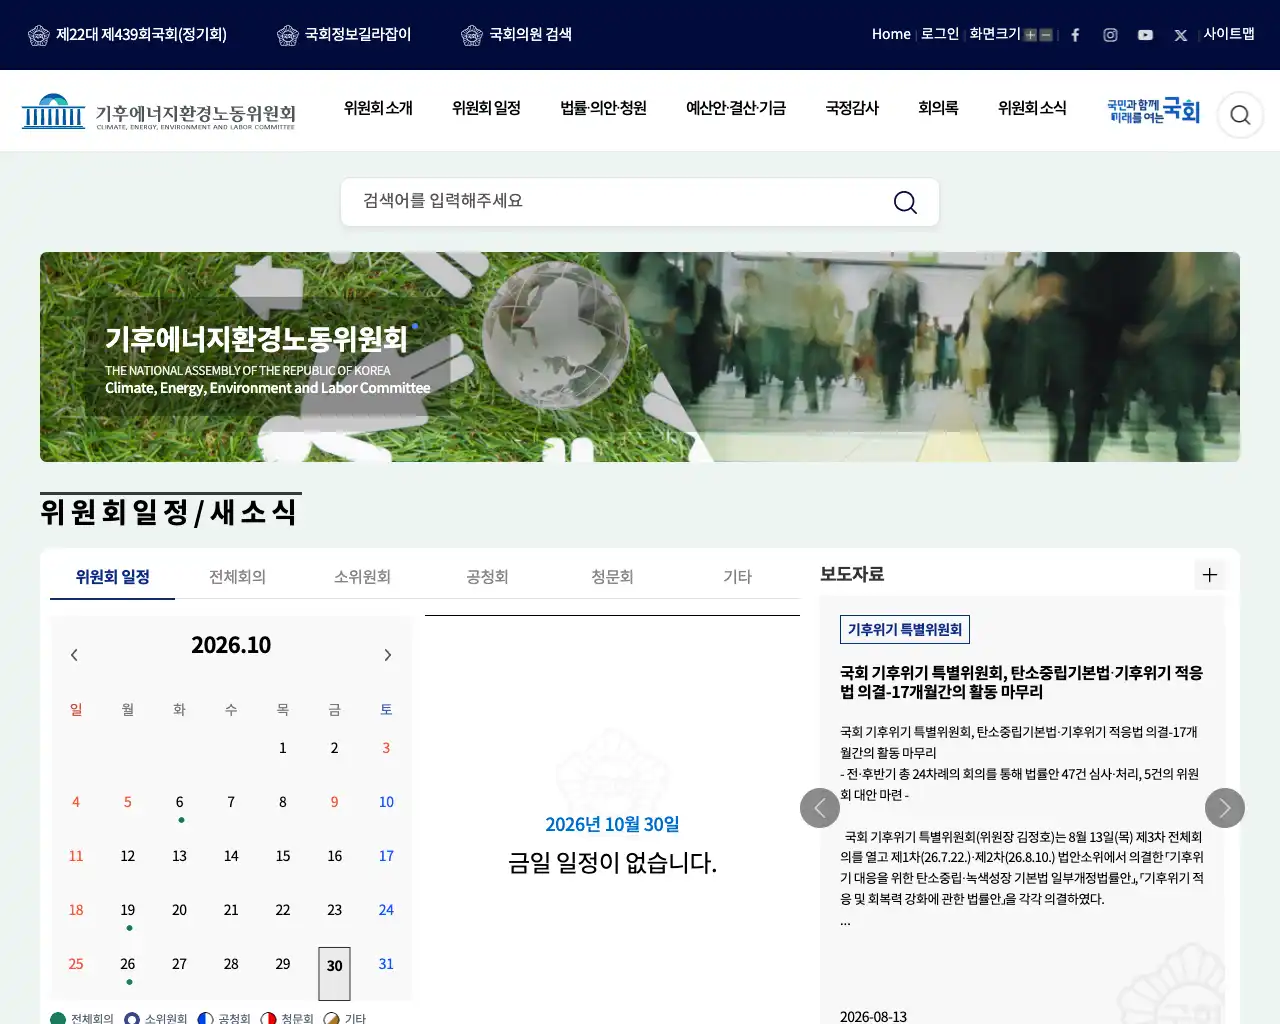Open 예산안·결산·기금 menu

736,108
